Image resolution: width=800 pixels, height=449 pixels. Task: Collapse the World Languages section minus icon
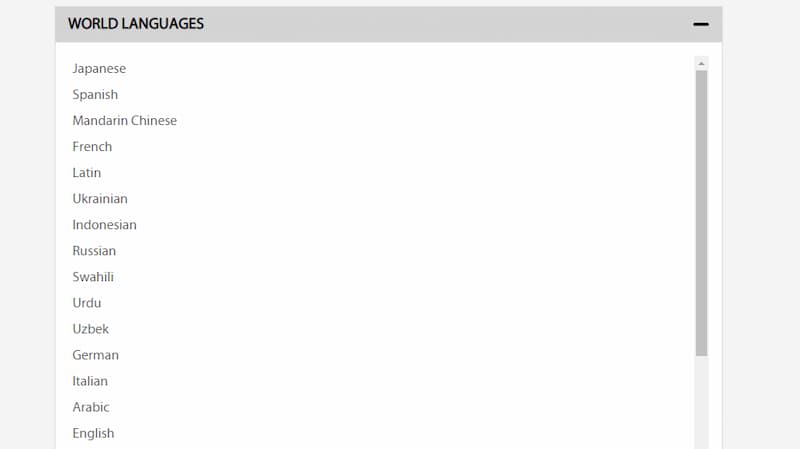click(701, 24)
